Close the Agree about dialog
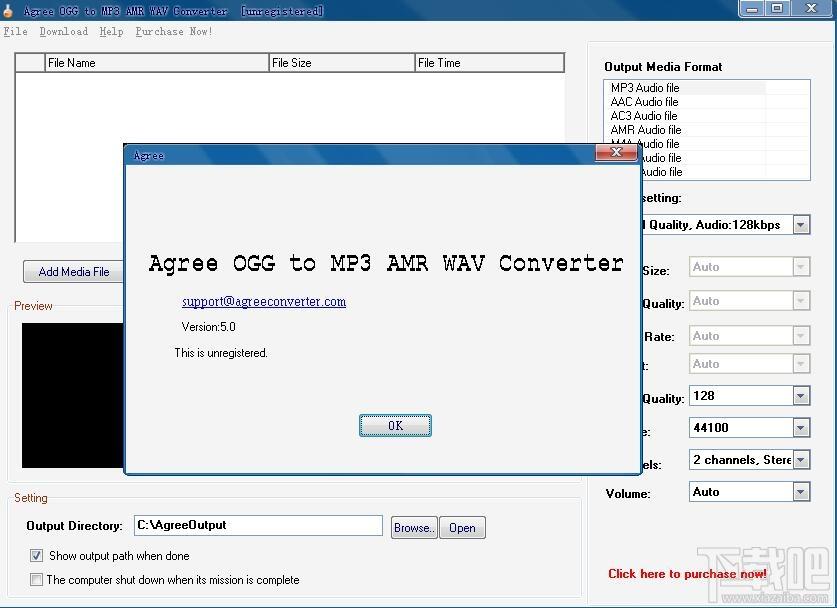 [616, 152]
